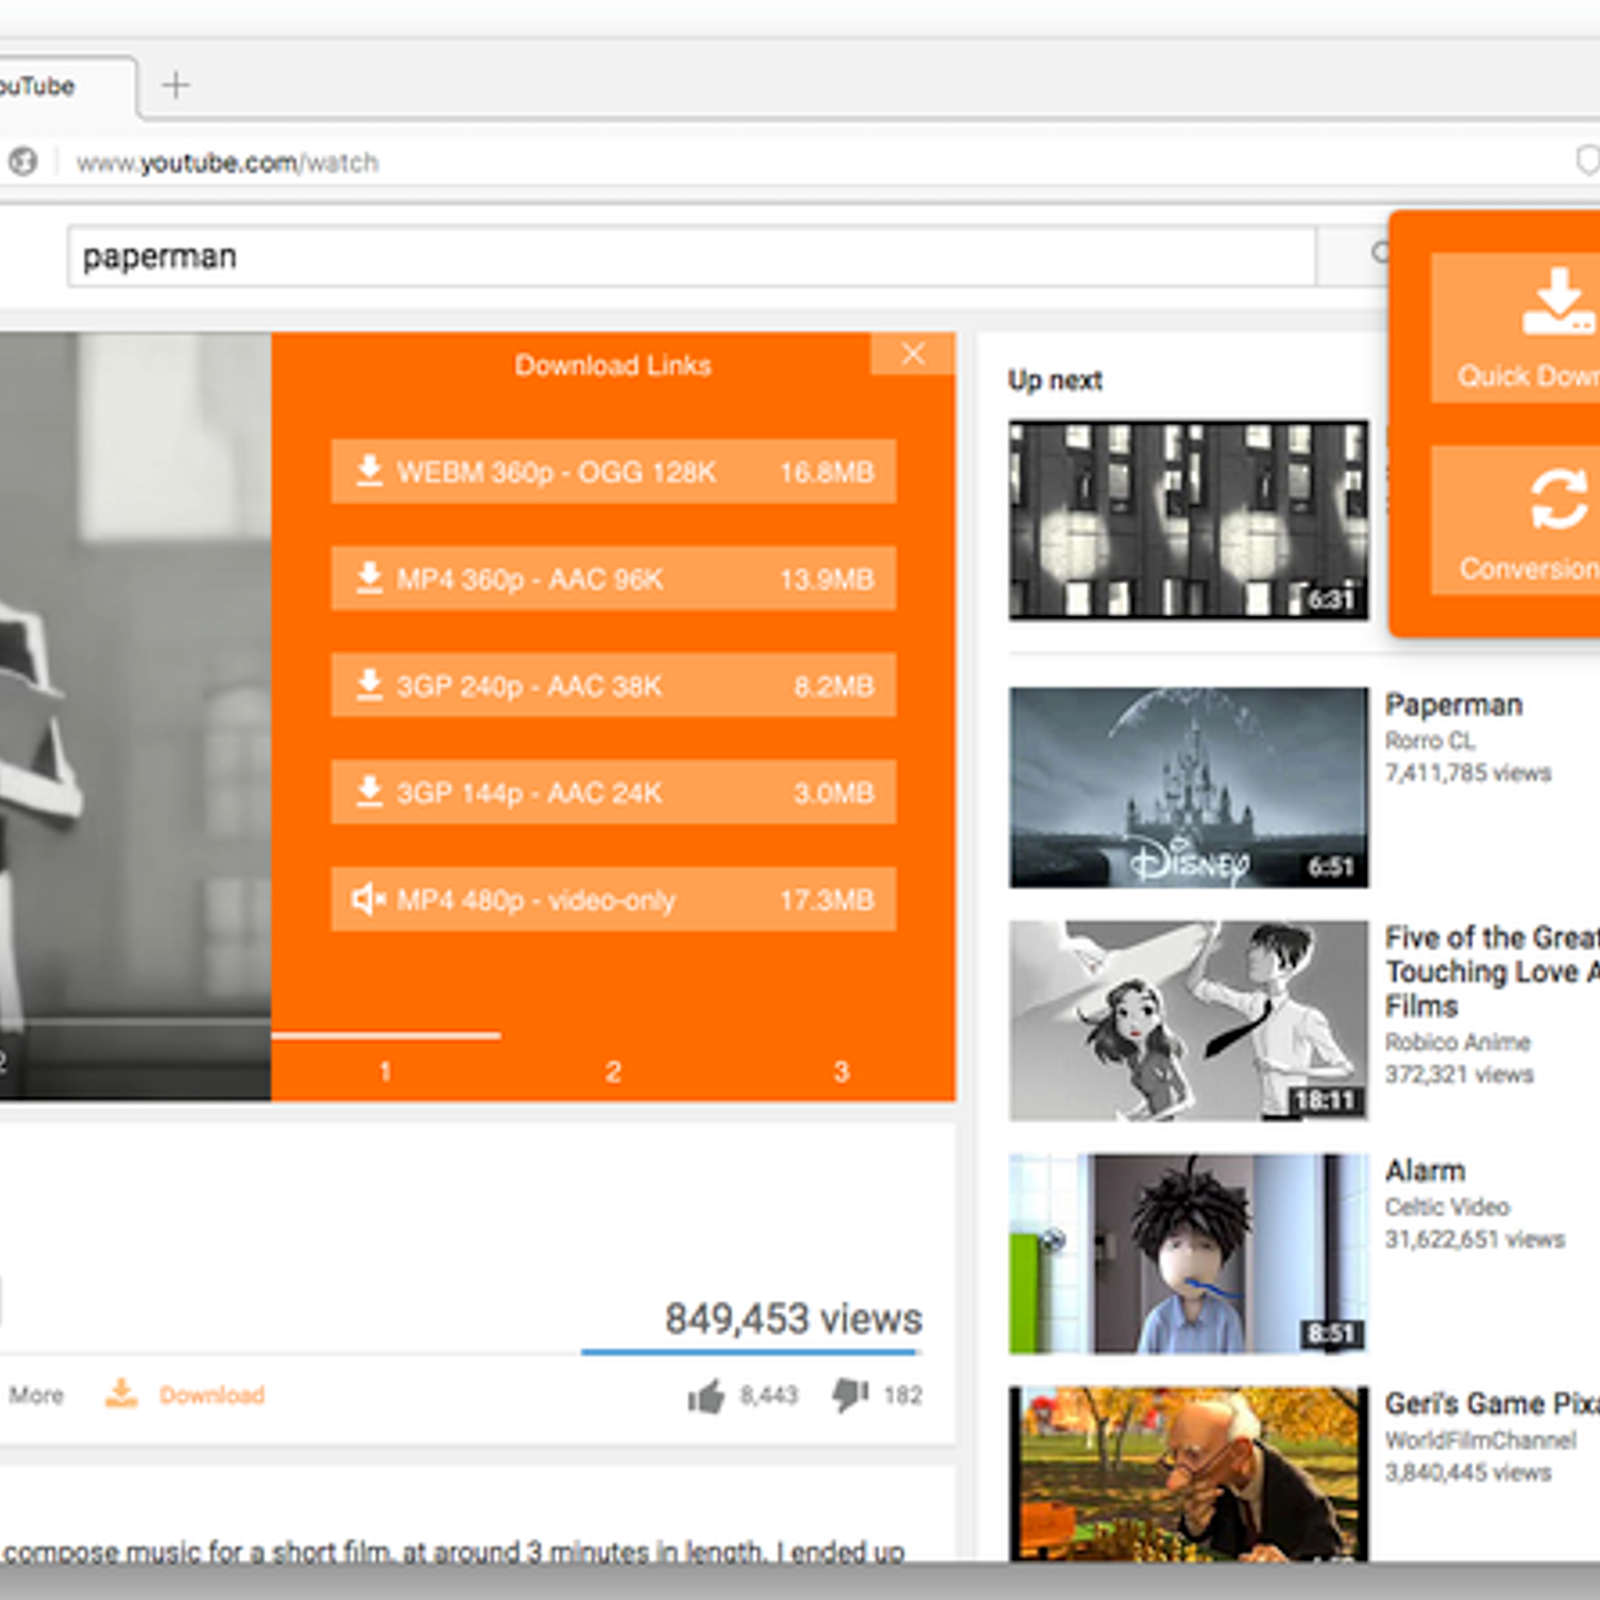The image size is (1600, 1600).
Task: Open the 18:11 love films thumbnail
Action: [1188, 1020]
